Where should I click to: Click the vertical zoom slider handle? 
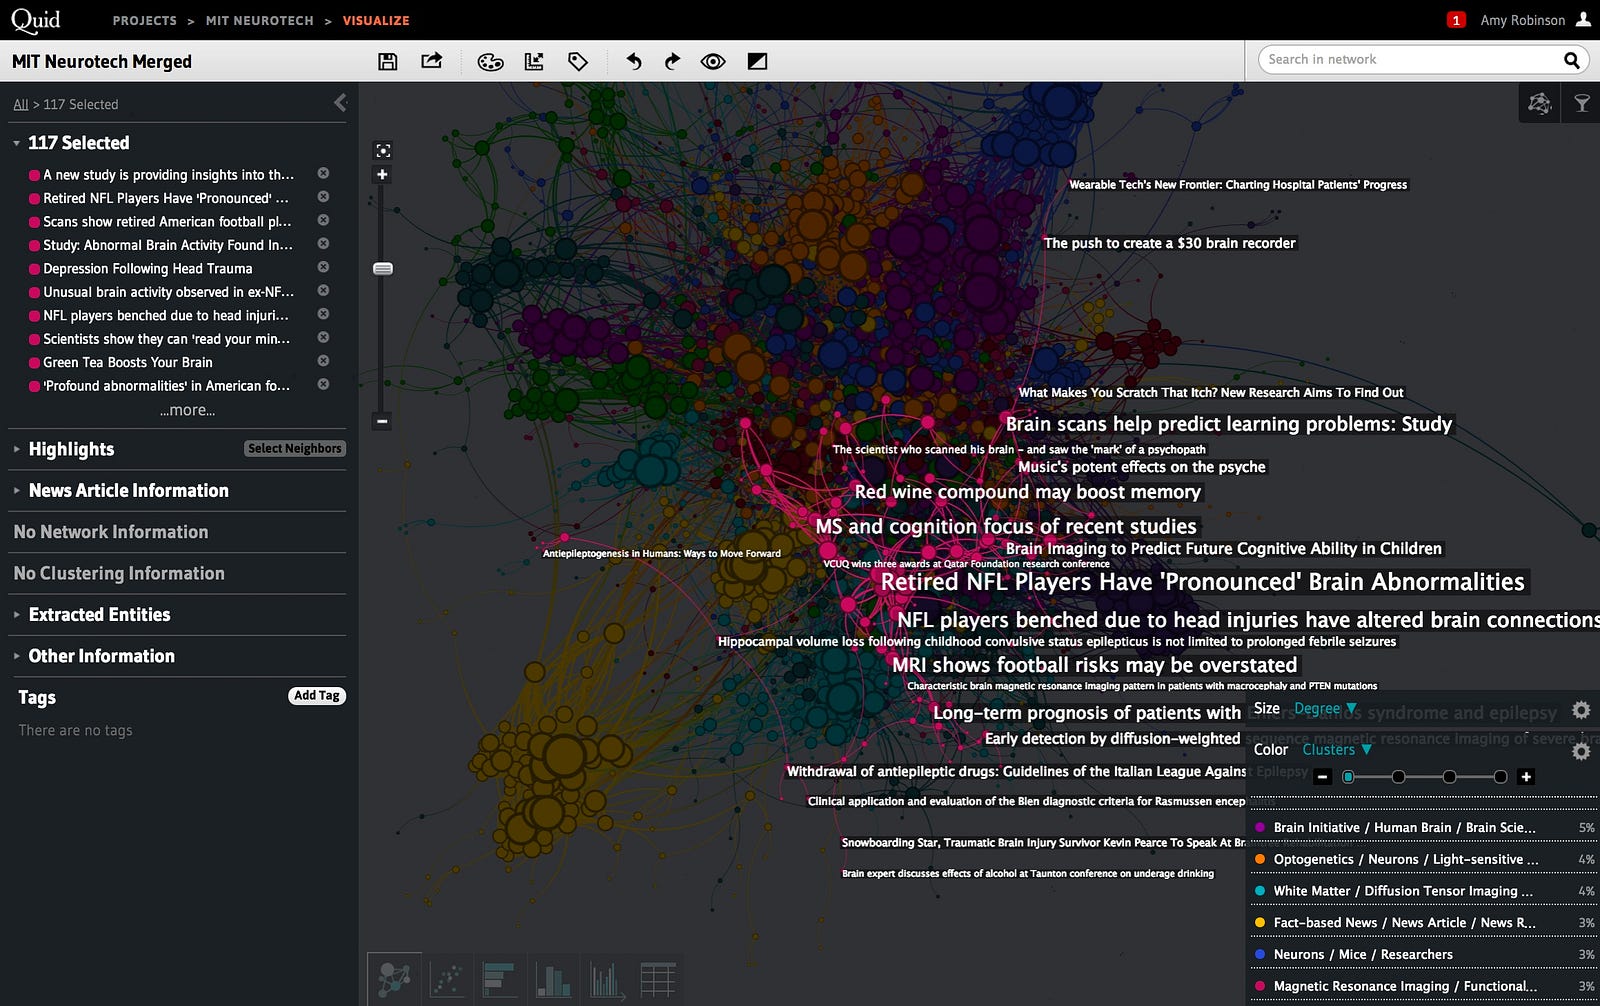[x=383, y=269]
